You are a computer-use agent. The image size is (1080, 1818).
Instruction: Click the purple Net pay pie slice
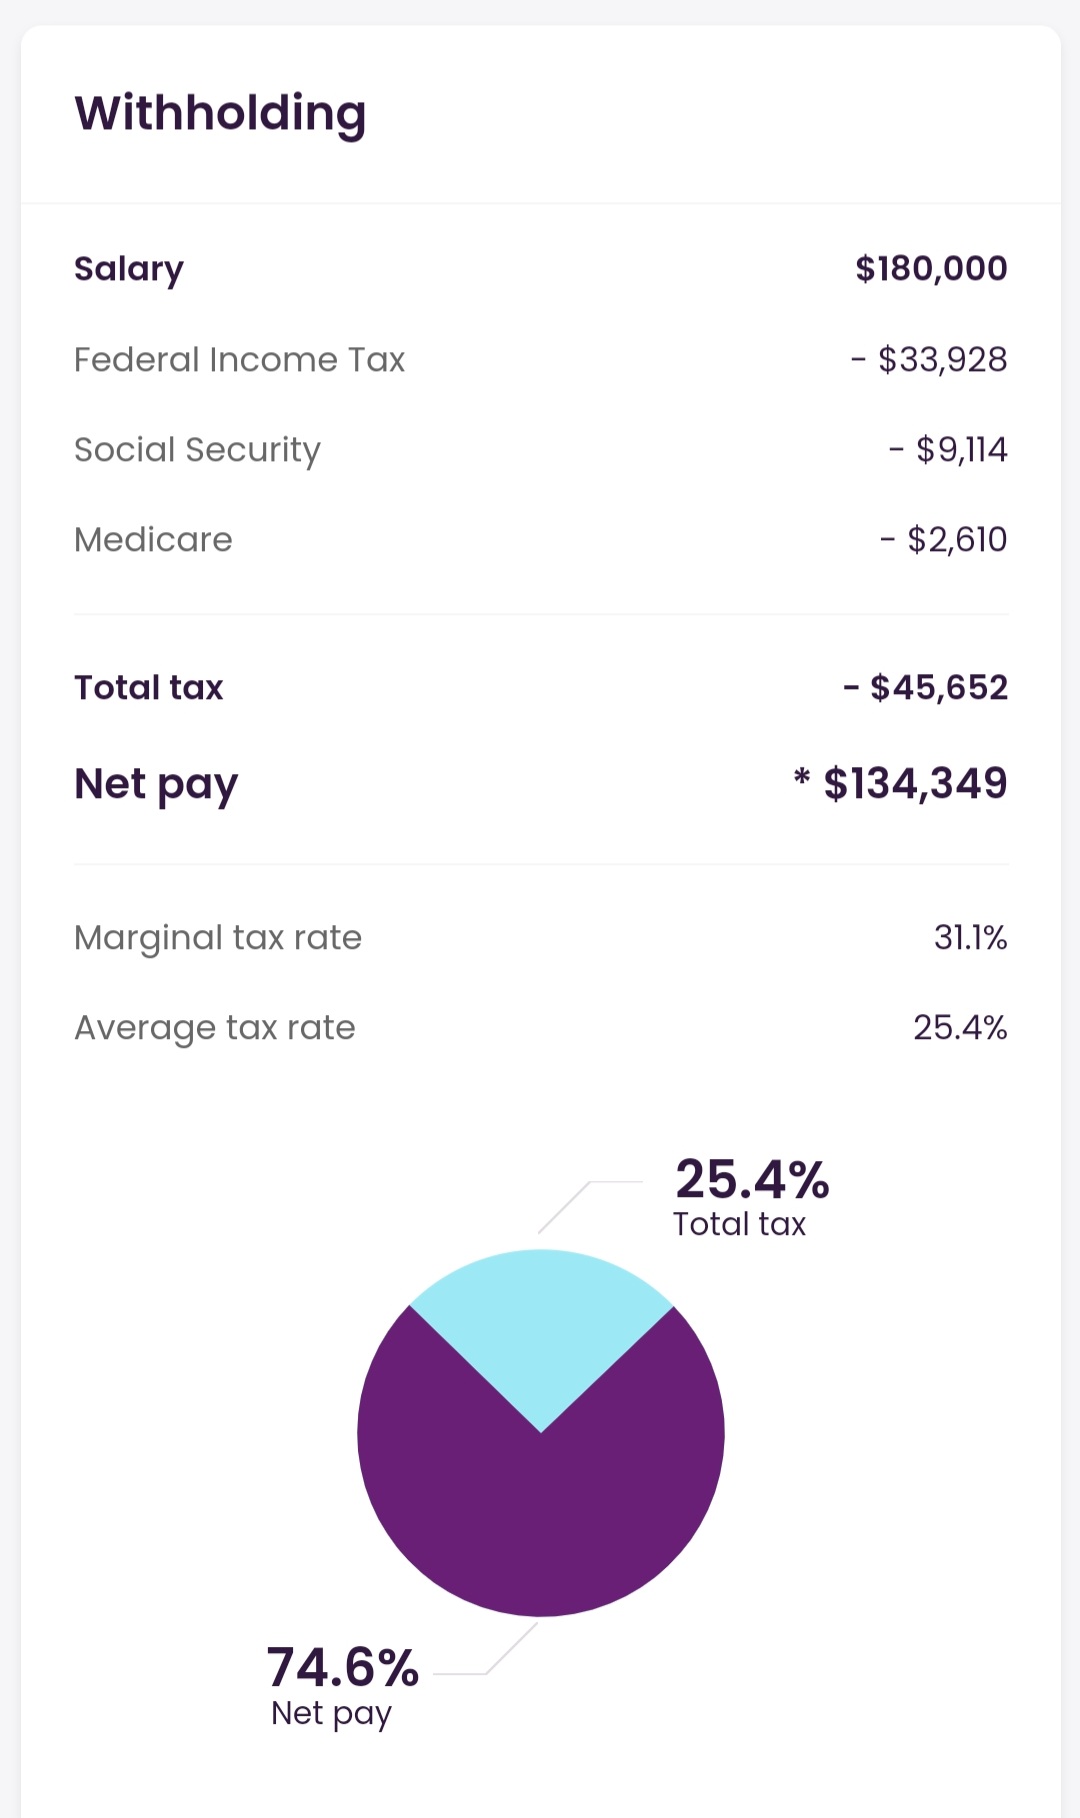[x=541, y=1520]
